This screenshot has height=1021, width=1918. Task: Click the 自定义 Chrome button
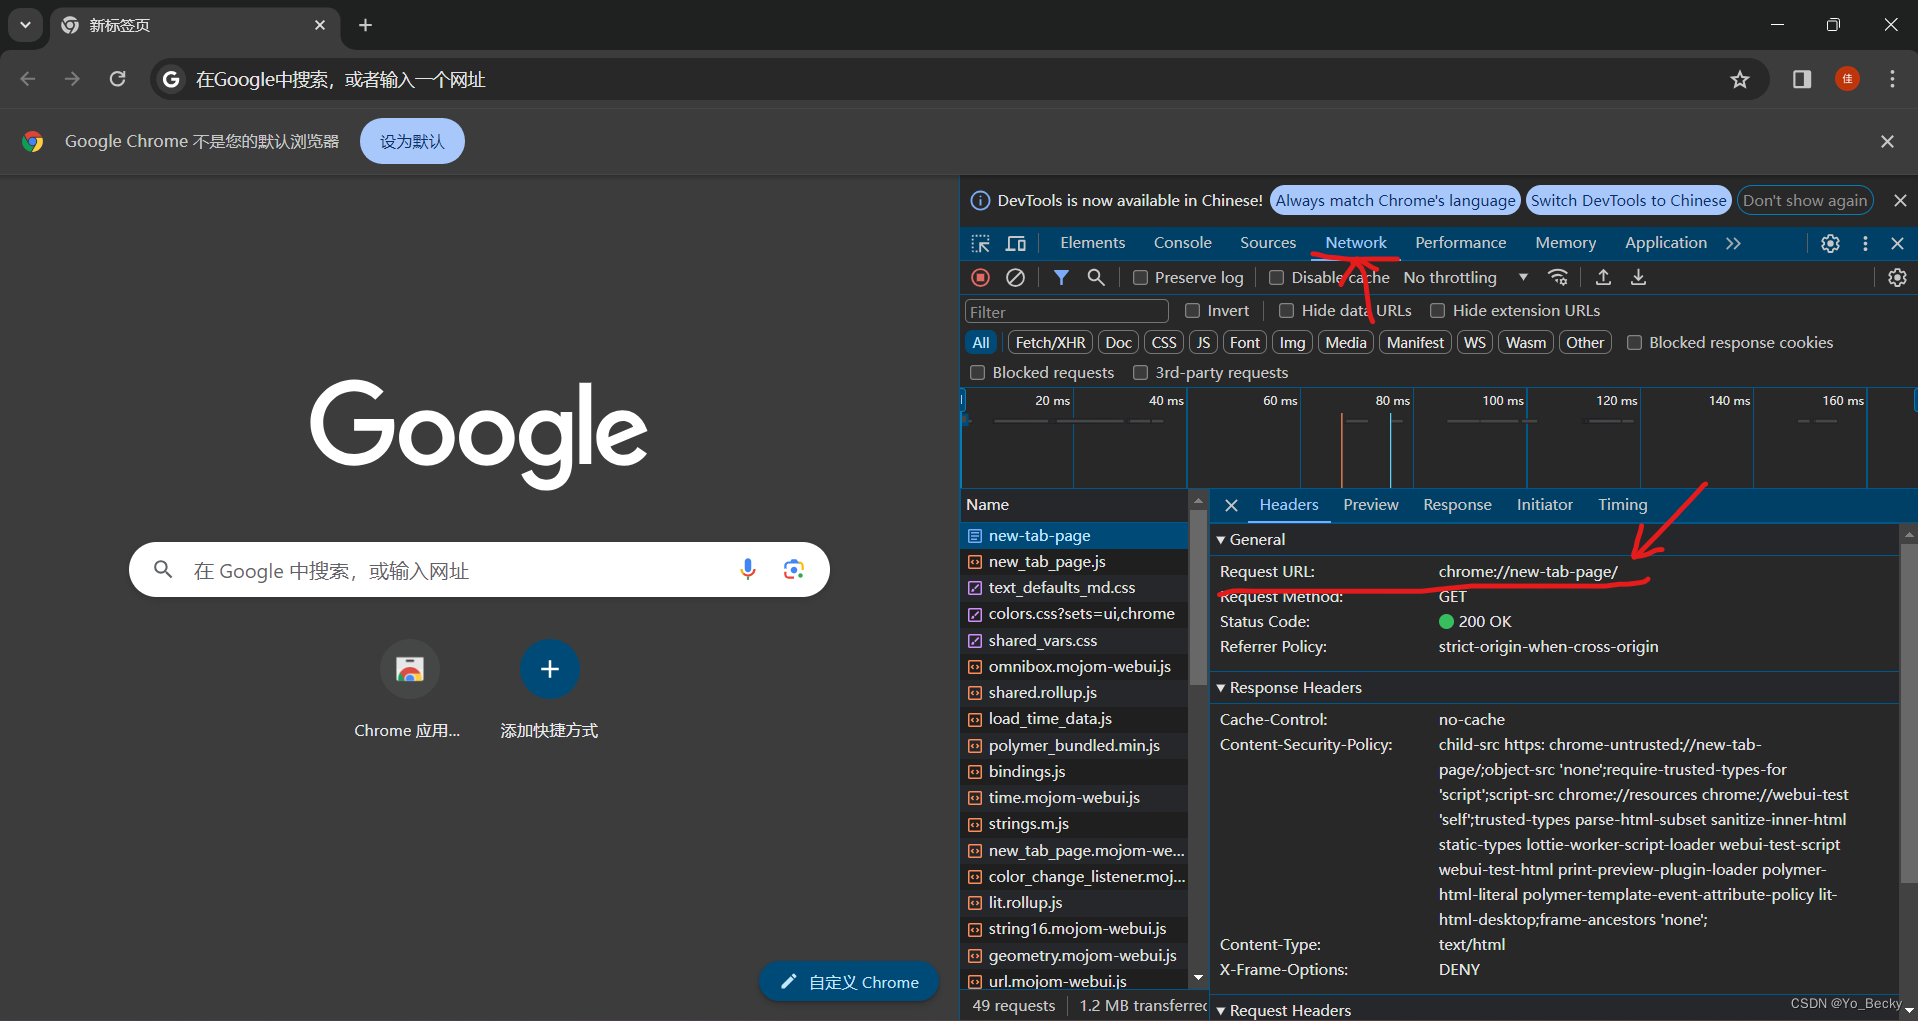849,982
